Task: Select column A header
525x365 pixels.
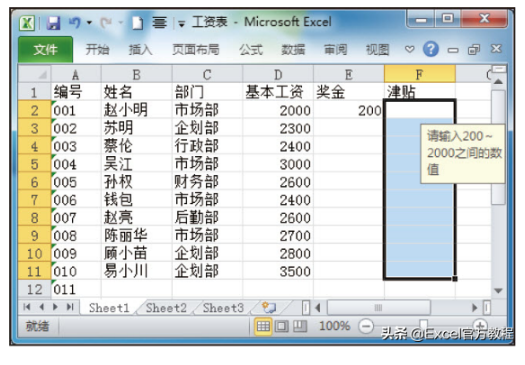Action: (76, 74)
